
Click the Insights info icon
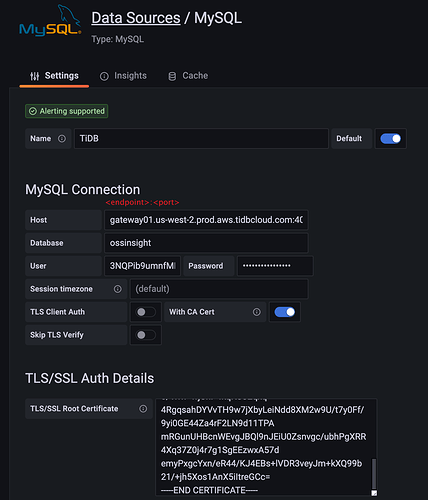104,76
